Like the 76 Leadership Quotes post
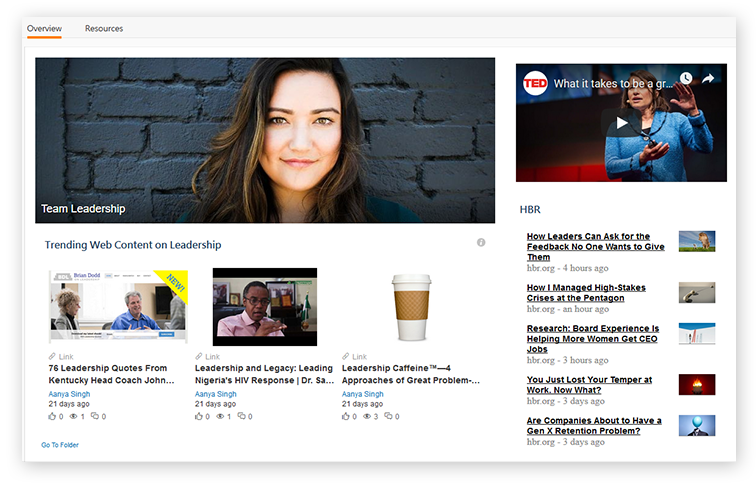The image size is (756, 483). tap(52, 416)
